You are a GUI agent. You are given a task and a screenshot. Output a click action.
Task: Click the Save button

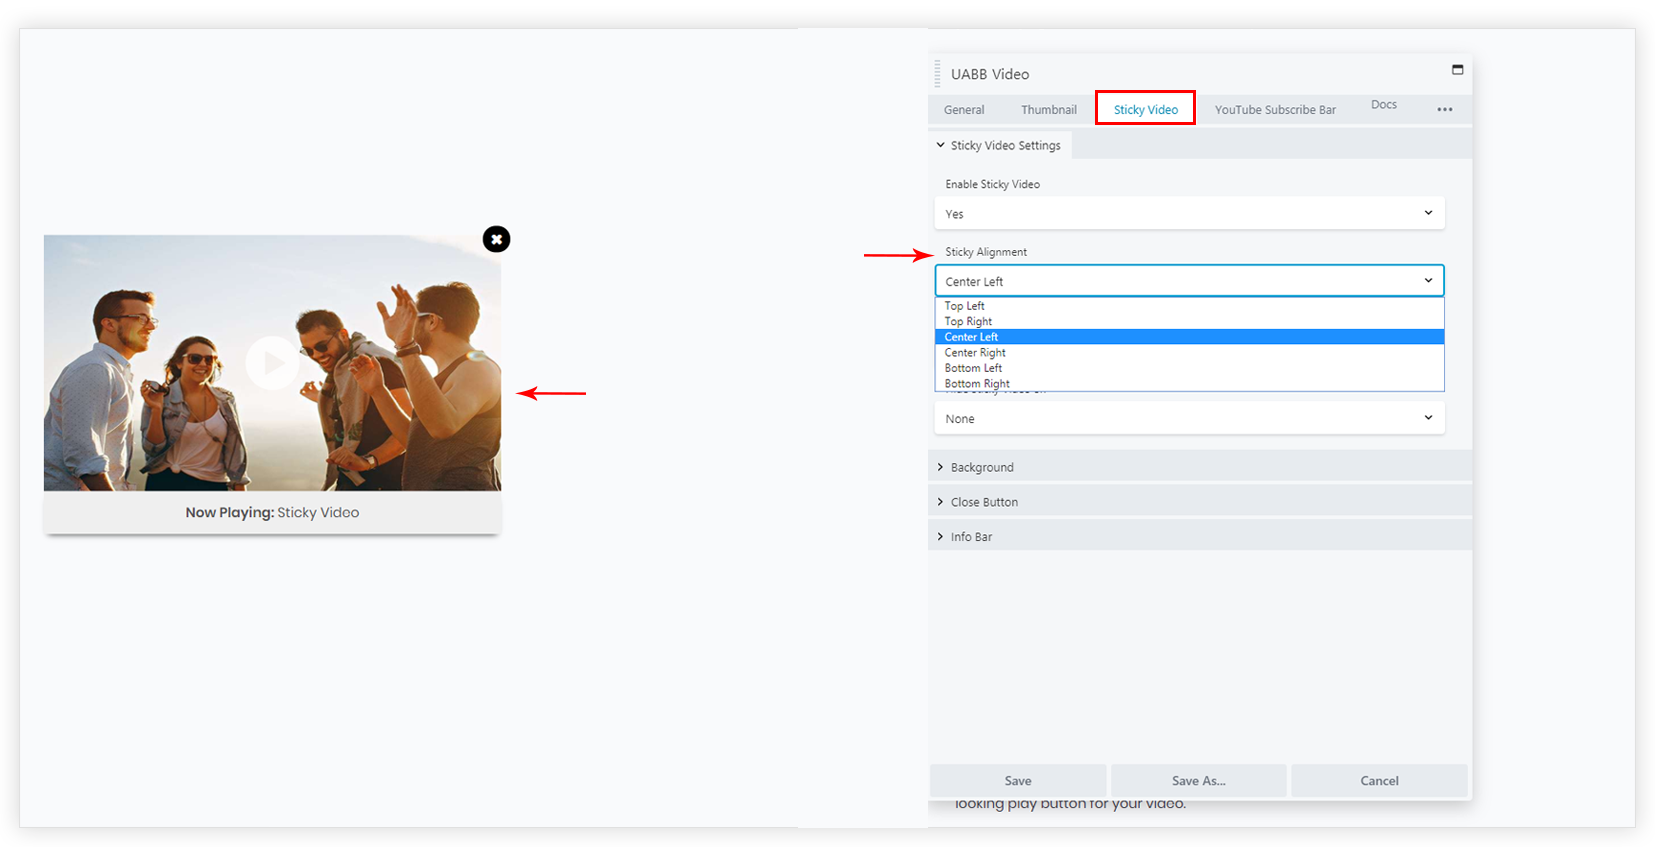[x=1017, y=781]
